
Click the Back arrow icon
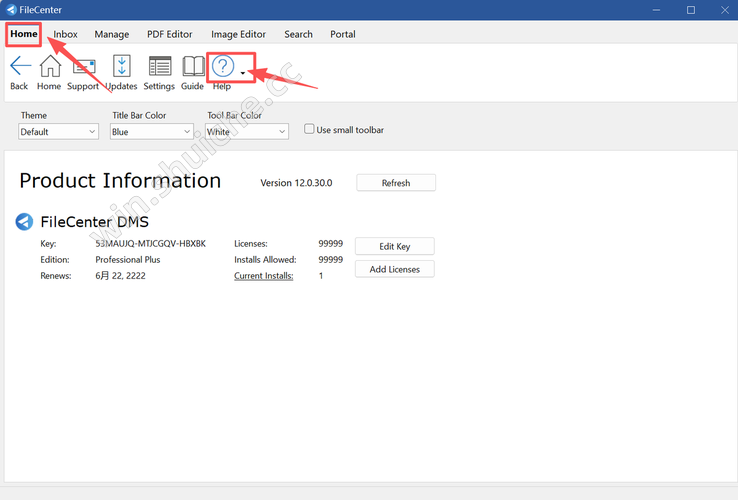click(19, 67)
